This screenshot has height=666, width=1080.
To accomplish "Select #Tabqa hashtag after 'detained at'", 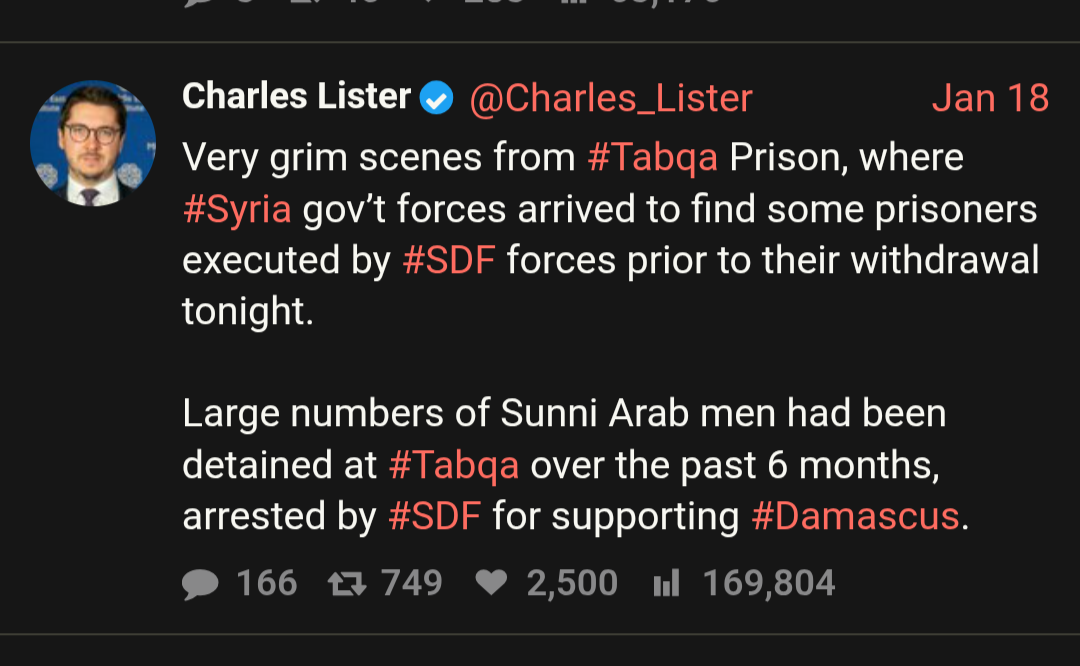I will [453, 465].
